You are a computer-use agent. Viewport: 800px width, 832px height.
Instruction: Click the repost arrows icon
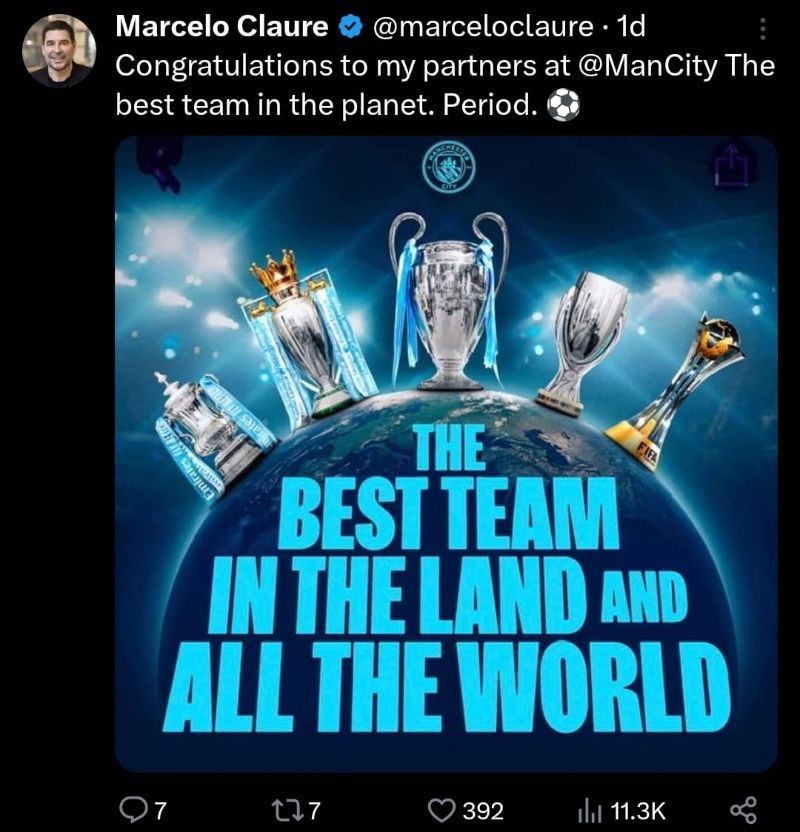[x=287, y=810]
